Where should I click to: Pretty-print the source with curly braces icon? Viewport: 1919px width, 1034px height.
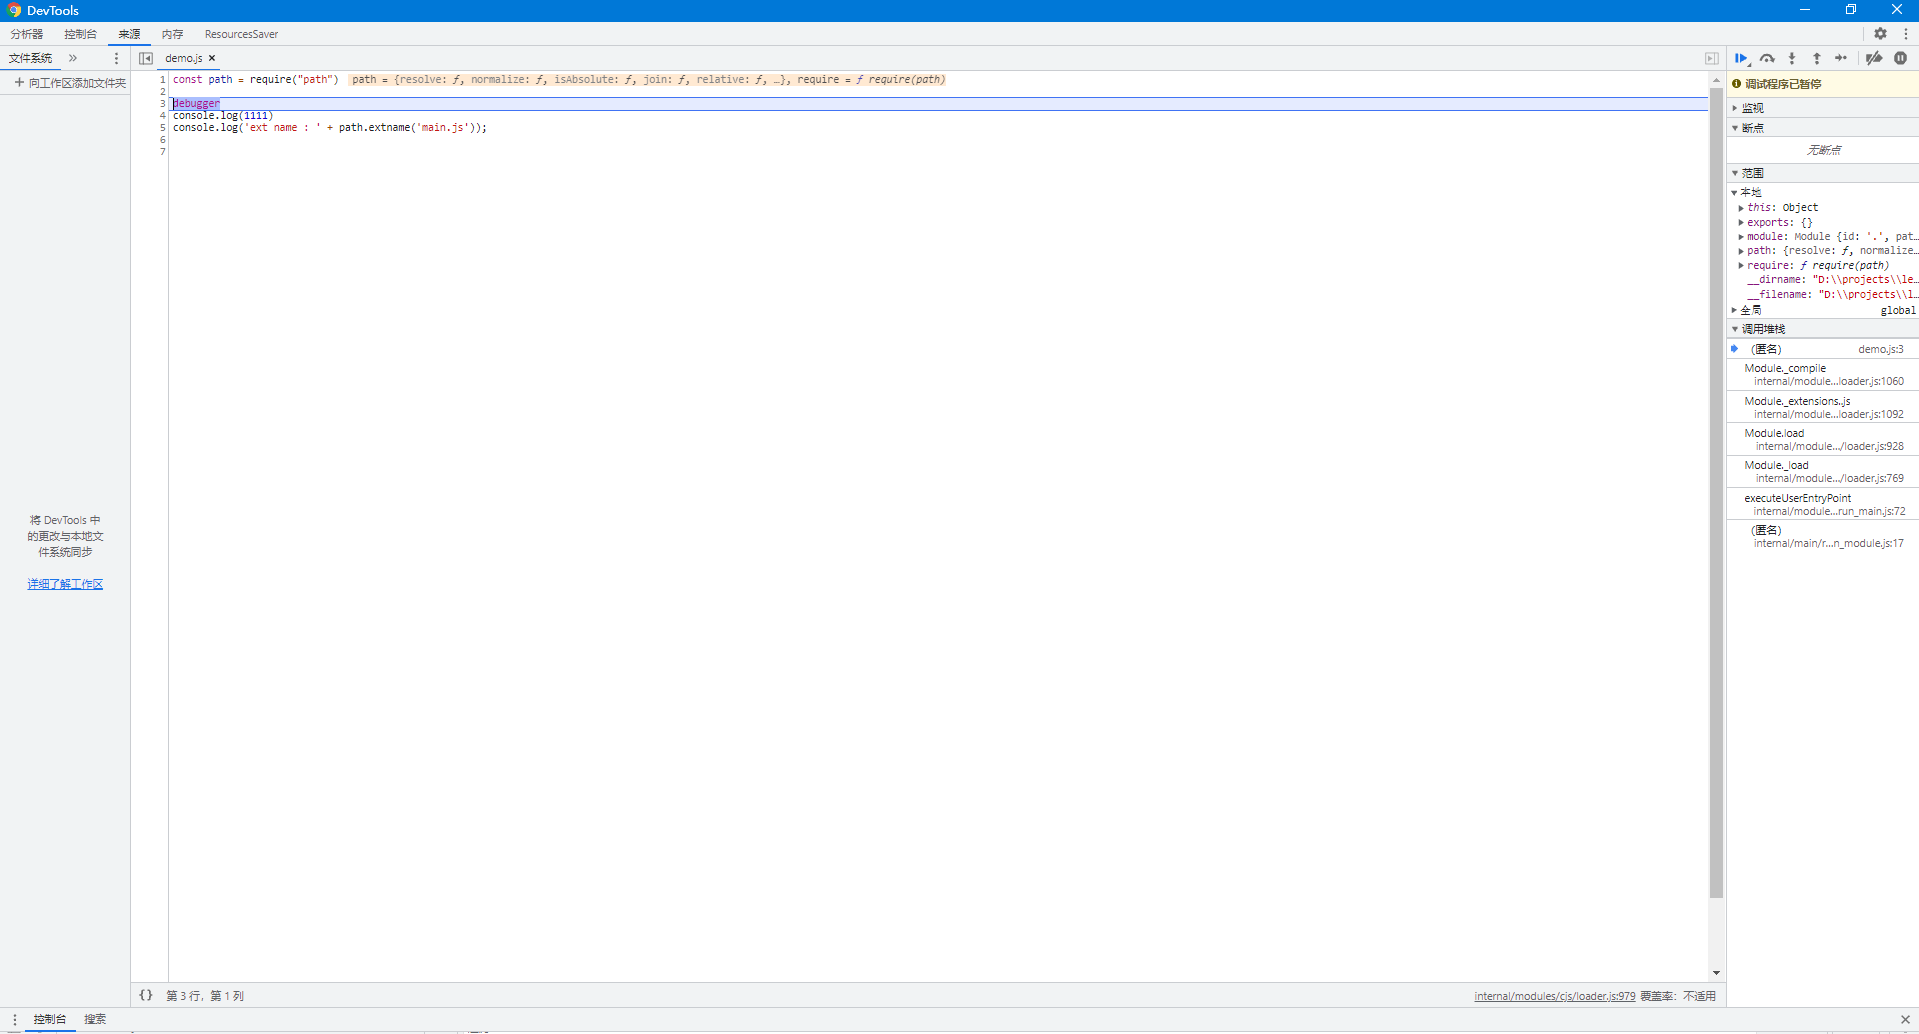click(146, 995)
